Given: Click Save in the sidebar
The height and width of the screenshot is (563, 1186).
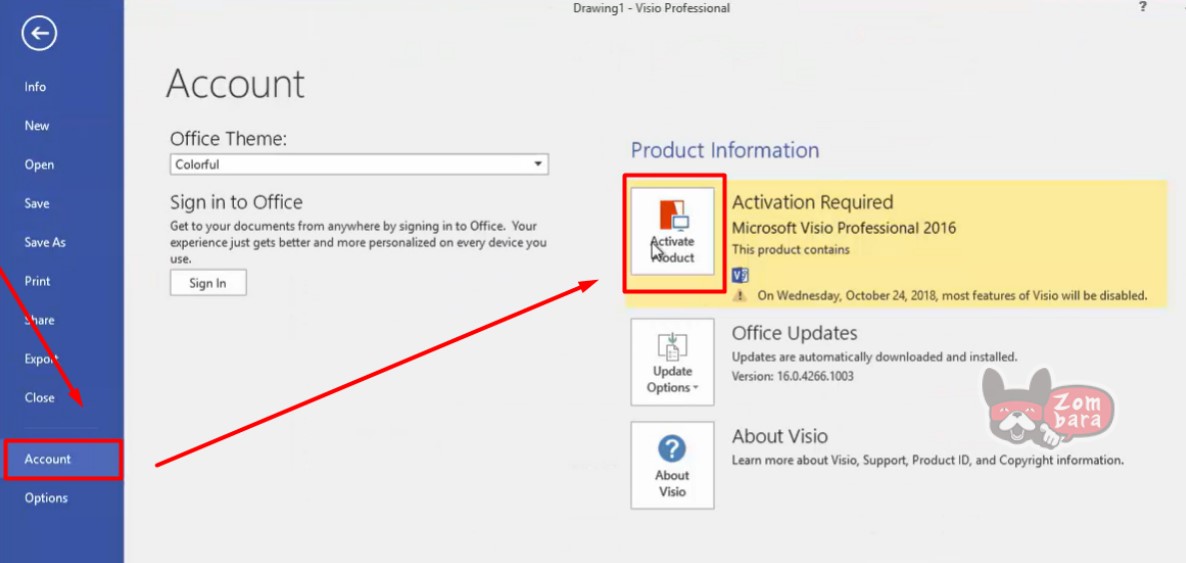Looking at the screenshot, I should coord(36,203).
